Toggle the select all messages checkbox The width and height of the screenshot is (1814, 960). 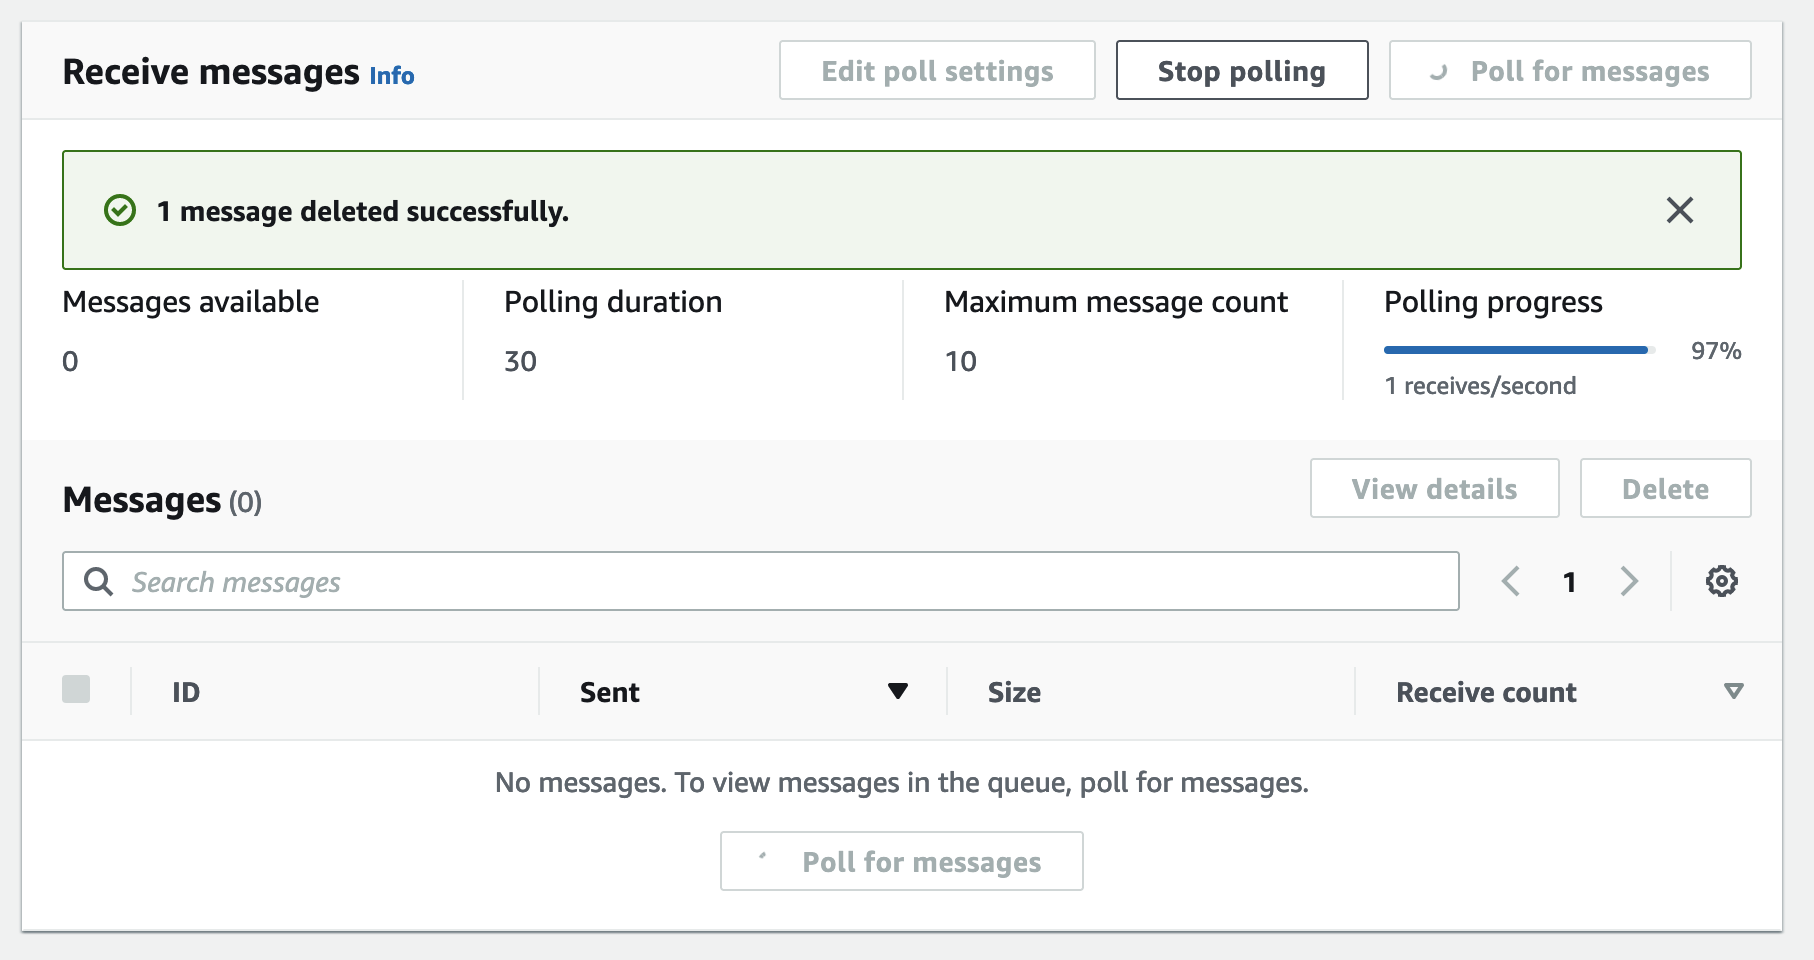pyautogui.click(x=76, y=689)
